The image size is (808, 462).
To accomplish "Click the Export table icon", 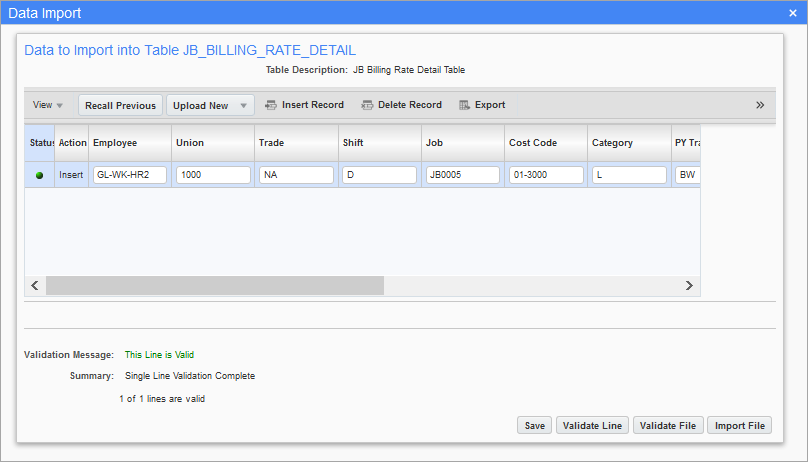I will 464,105.
